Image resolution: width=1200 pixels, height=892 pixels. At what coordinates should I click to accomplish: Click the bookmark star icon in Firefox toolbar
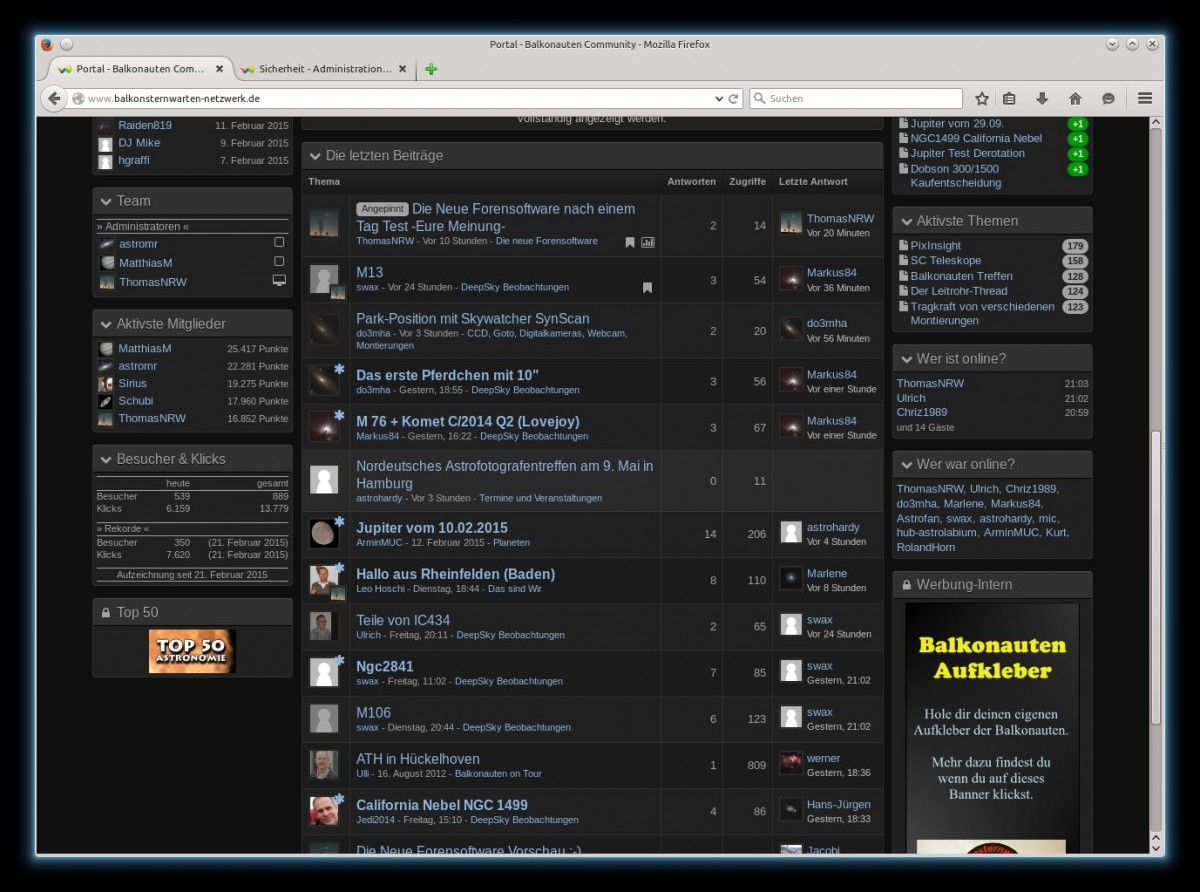(982, 99)
